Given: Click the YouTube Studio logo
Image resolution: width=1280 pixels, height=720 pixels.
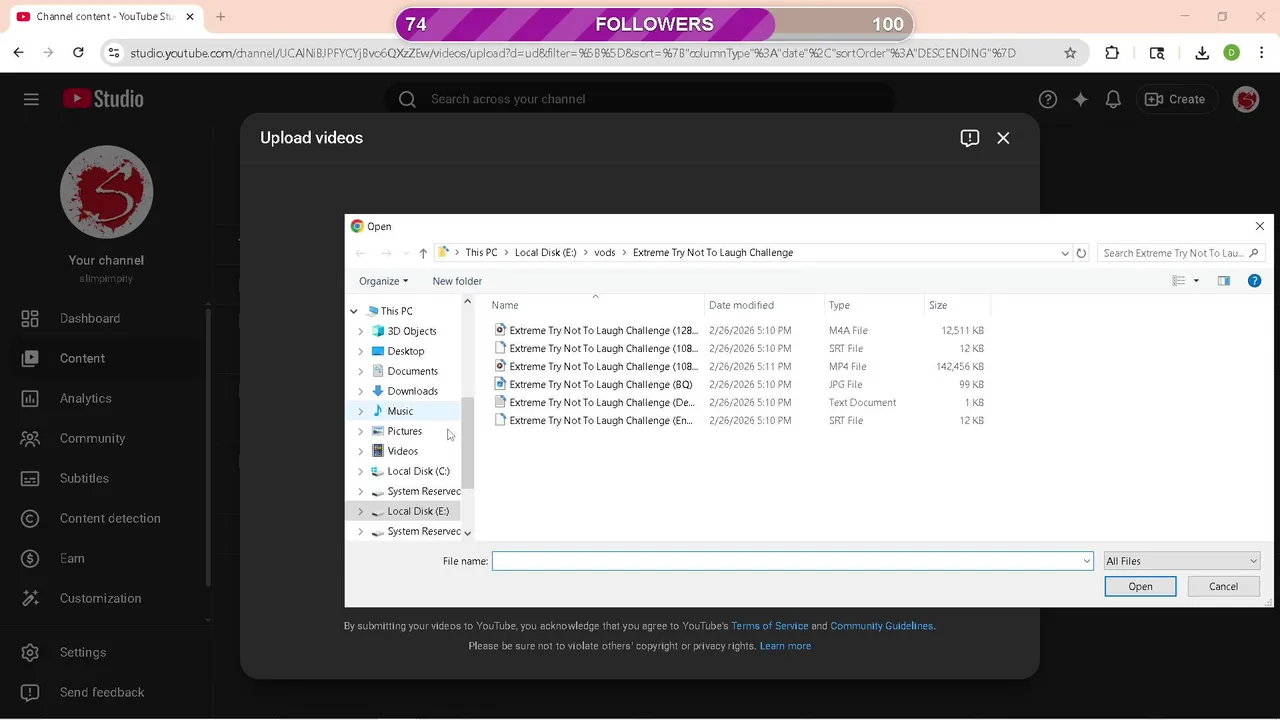Looking at the screenshot, I should pyautogui.click(x=103, y=99).
